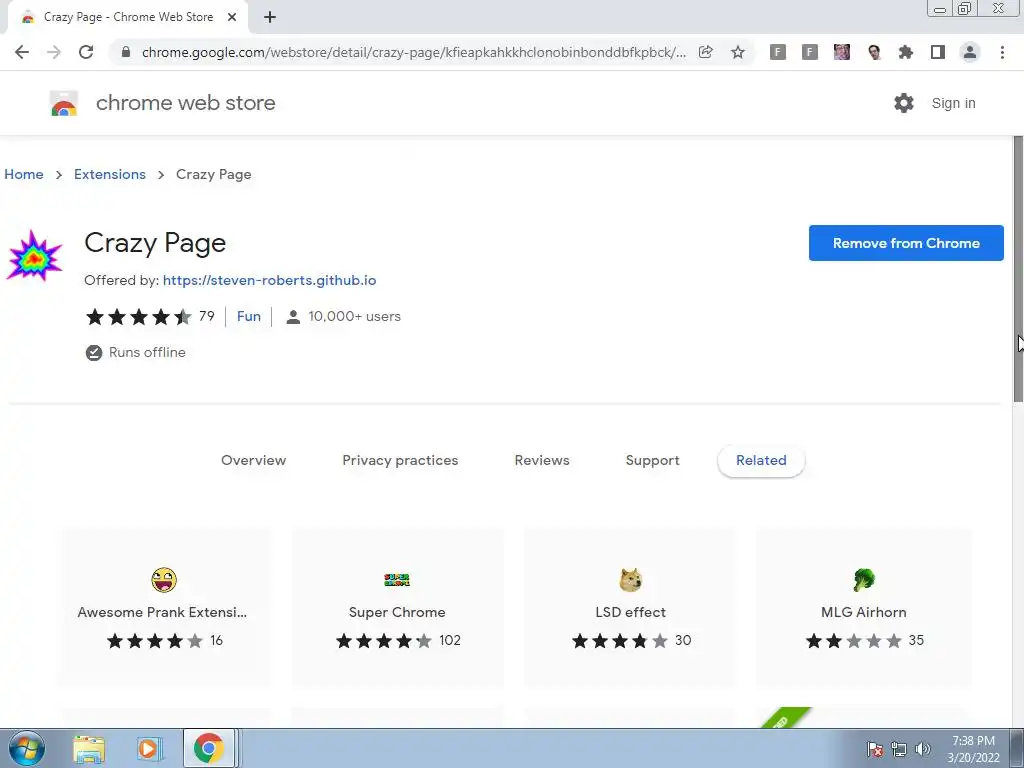
Task: Click the Awesome Prank smiley icon
Action: coord(163,580)
